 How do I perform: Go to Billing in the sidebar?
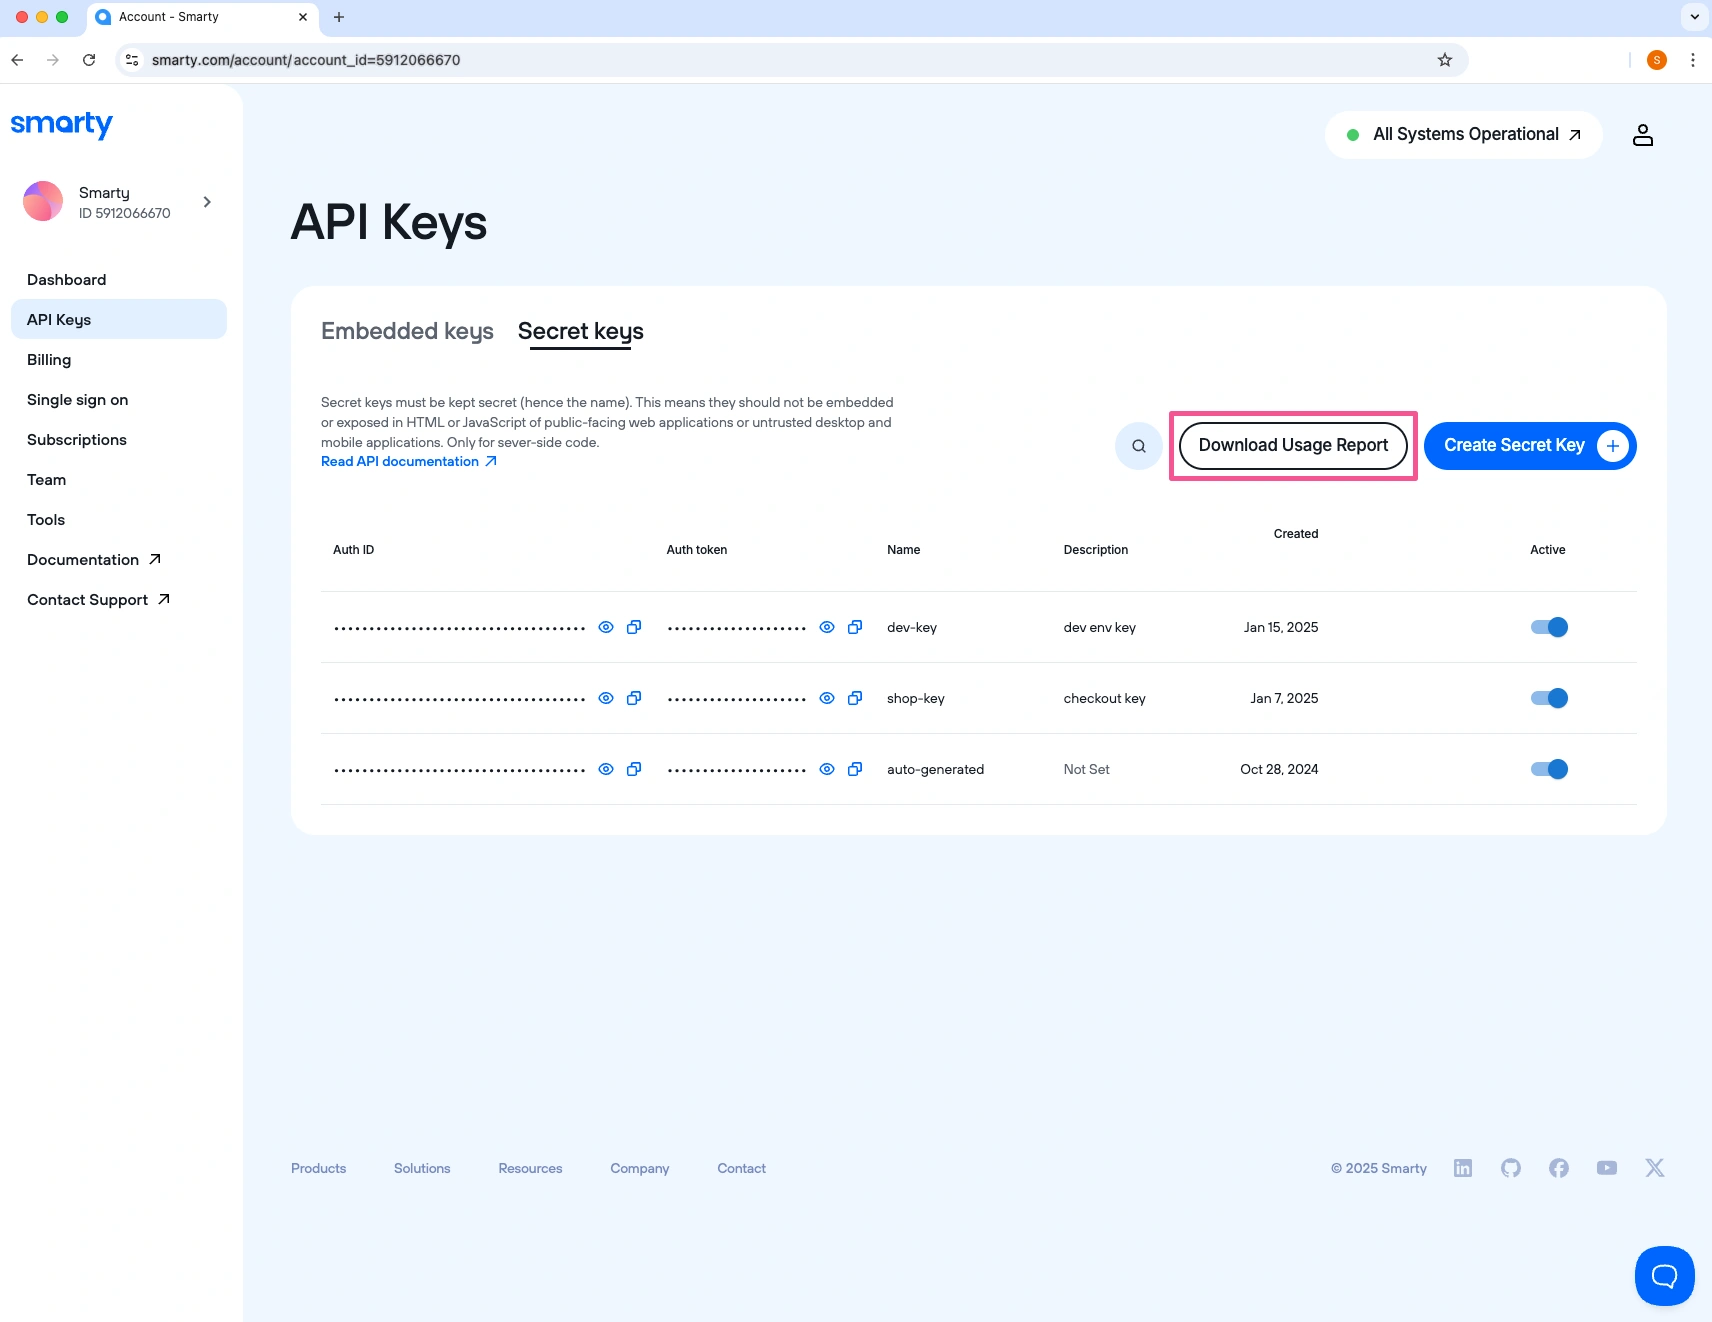(49, 360)
